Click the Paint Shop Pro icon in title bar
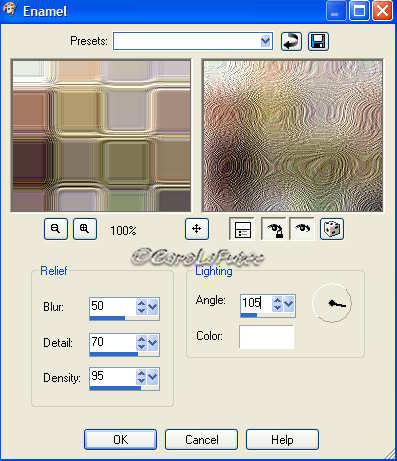The image size is (397, 461). tap(9, 9)
